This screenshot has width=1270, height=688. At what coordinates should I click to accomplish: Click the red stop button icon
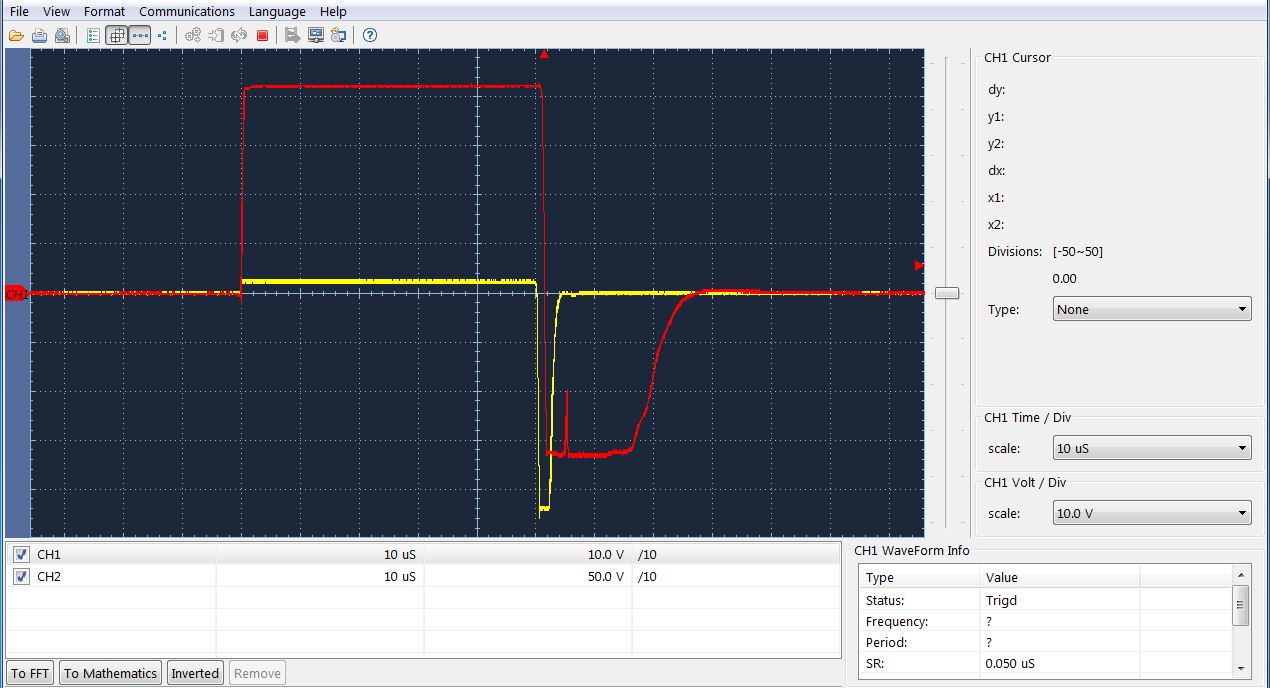pos(262,35)
